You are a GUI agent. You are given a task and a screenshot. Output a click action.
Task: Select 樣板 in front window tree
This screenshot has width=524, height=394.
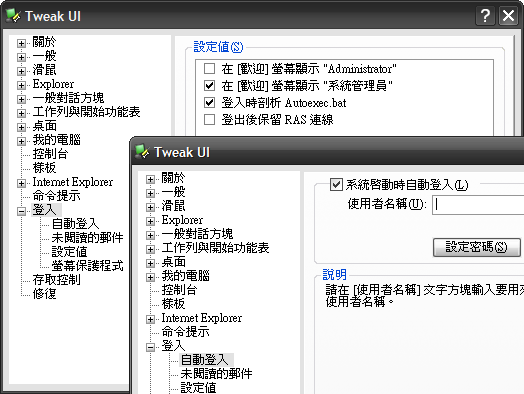click(x=173, y=304)
